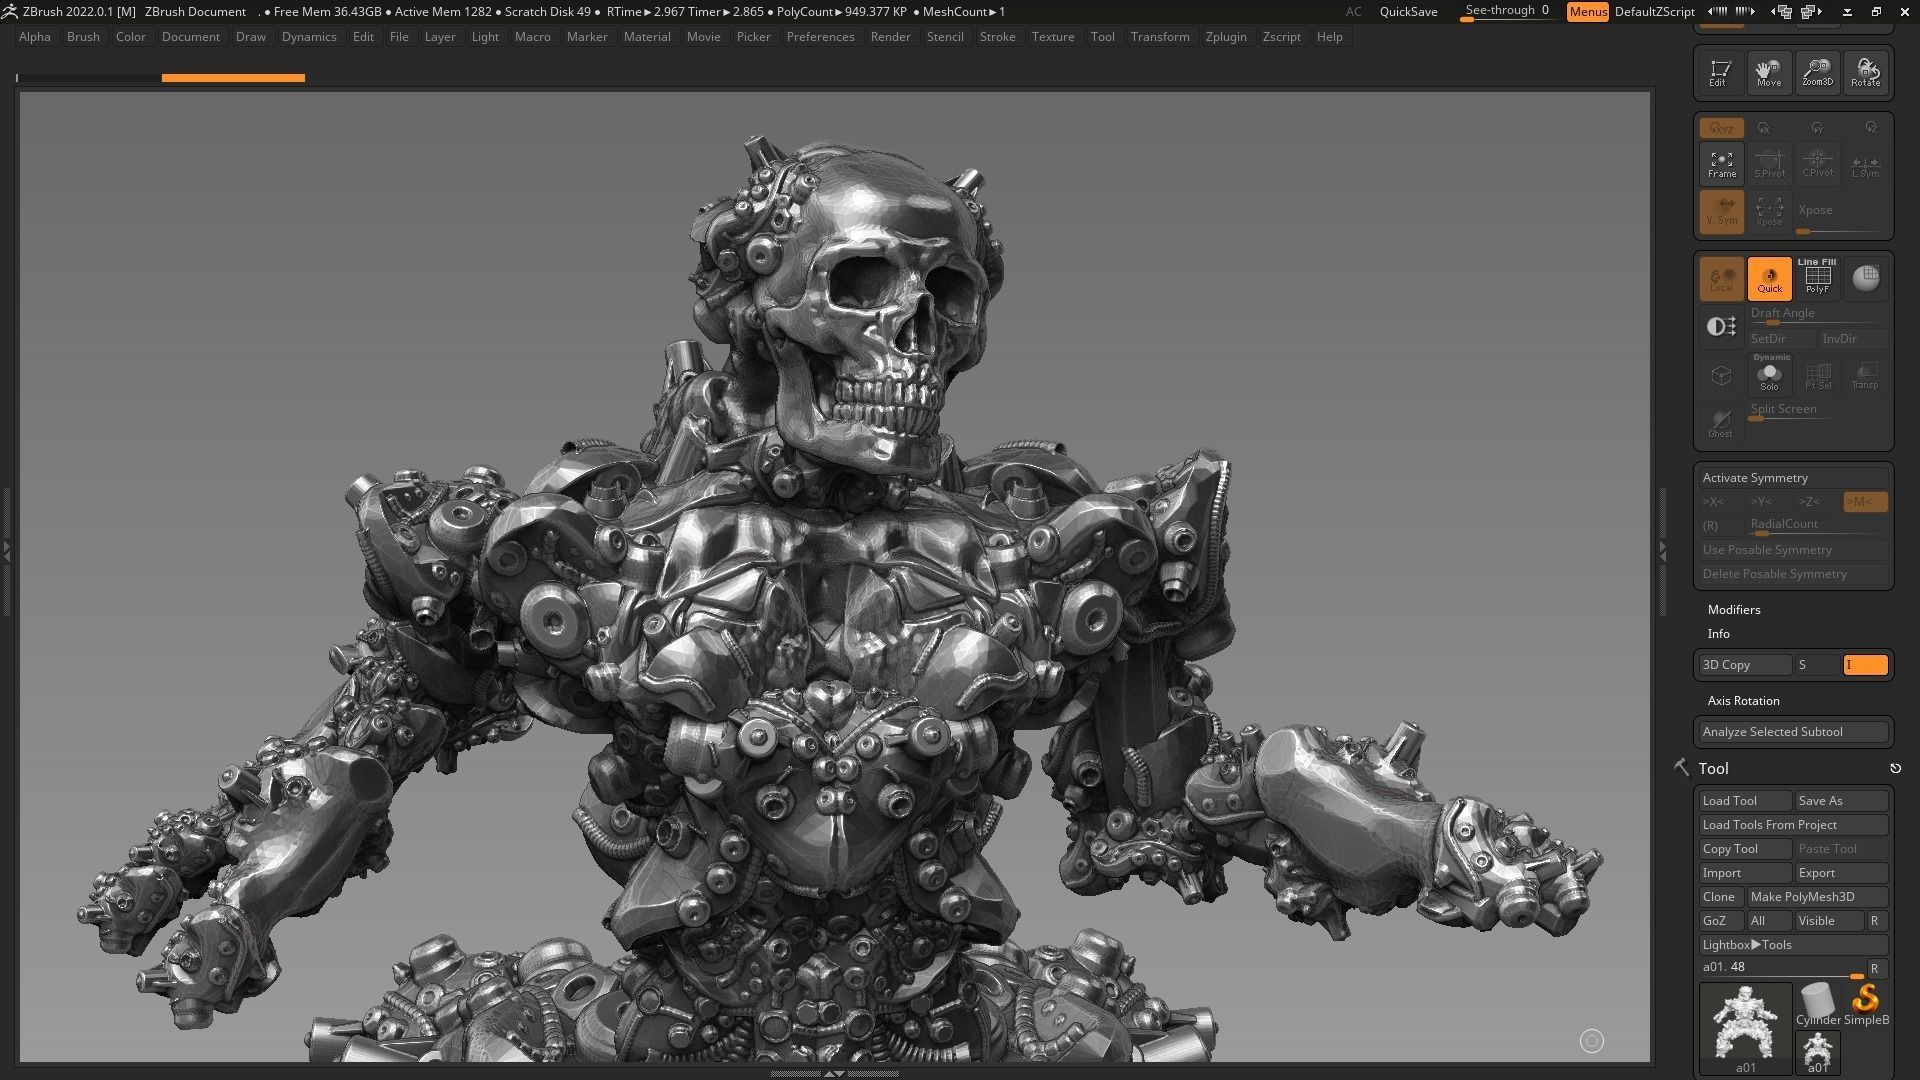This screenshot has width=1920, height=1080.
Task: Open the Preferences menu
Action: tap(820, 37)
